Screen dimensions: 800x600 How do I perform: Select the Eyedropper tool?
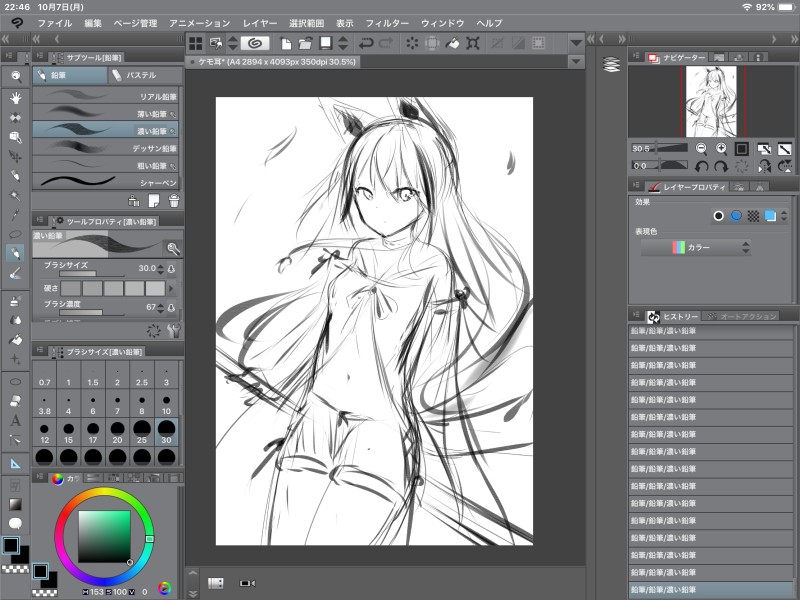click(15, 215)
